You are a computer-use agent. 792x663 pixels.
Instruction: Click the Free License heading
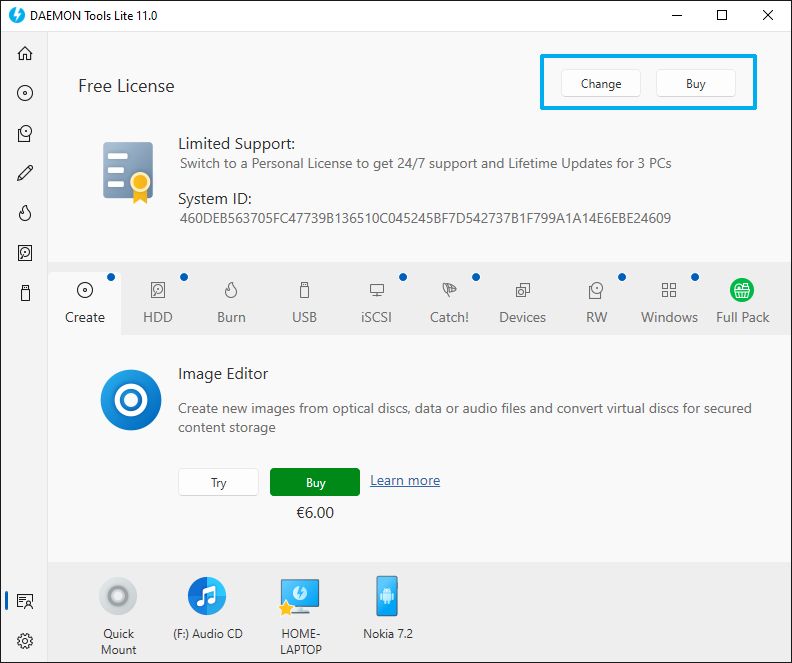[126, 86]
